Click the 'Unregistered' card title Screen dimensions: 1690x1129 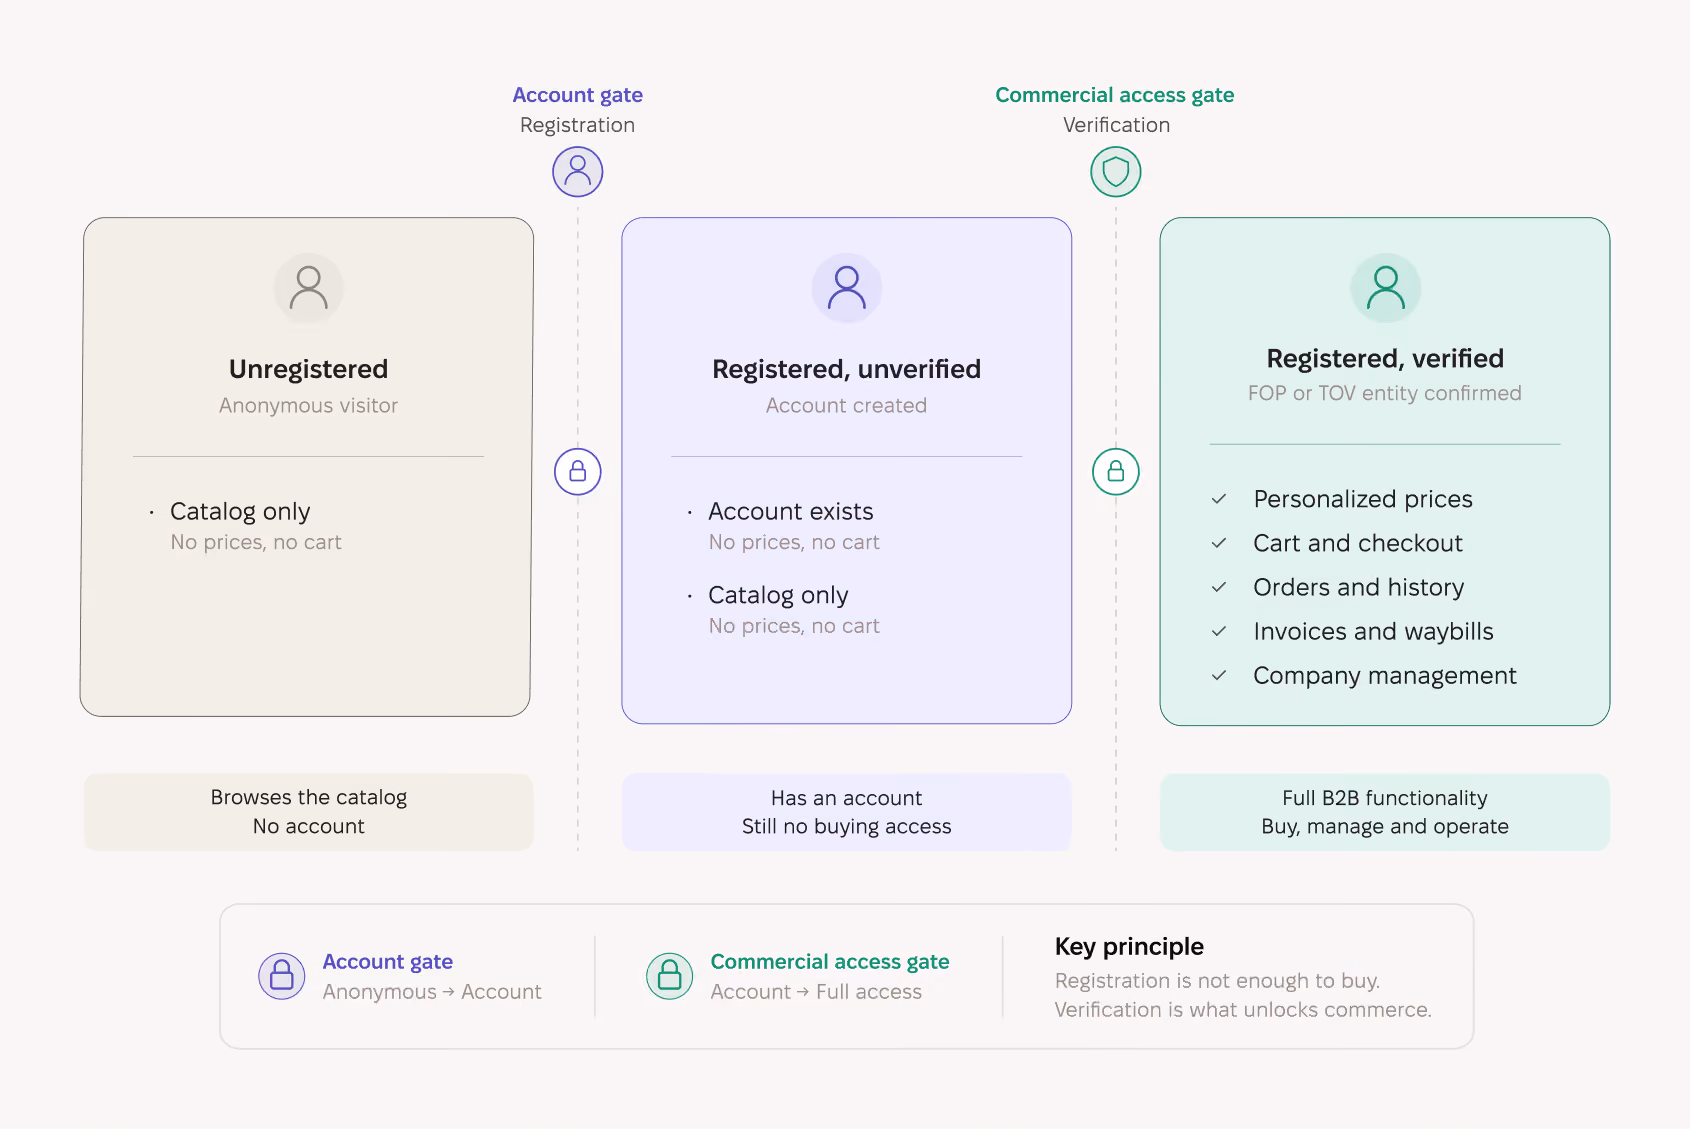coord(309,369)
